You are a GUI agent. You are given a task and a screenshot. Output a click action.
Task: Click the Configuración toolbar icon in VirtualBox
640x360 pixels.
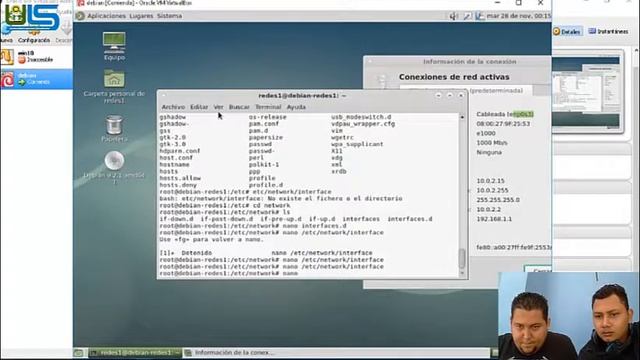point(34,35)
